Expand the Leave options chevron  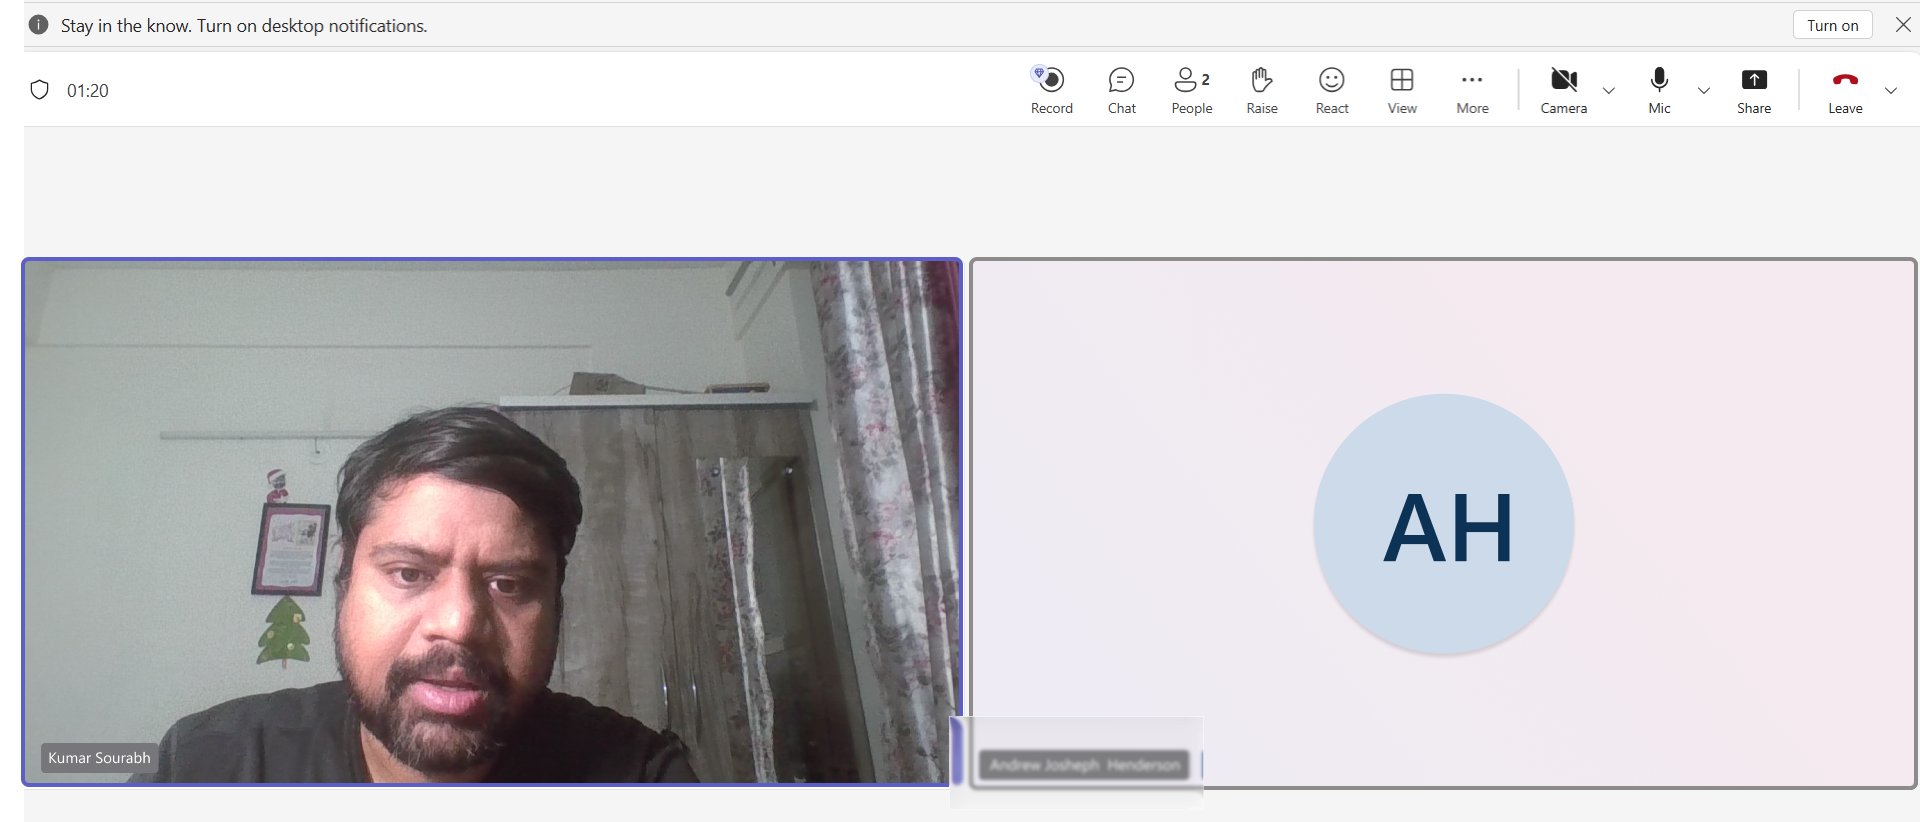point(1891,91)
